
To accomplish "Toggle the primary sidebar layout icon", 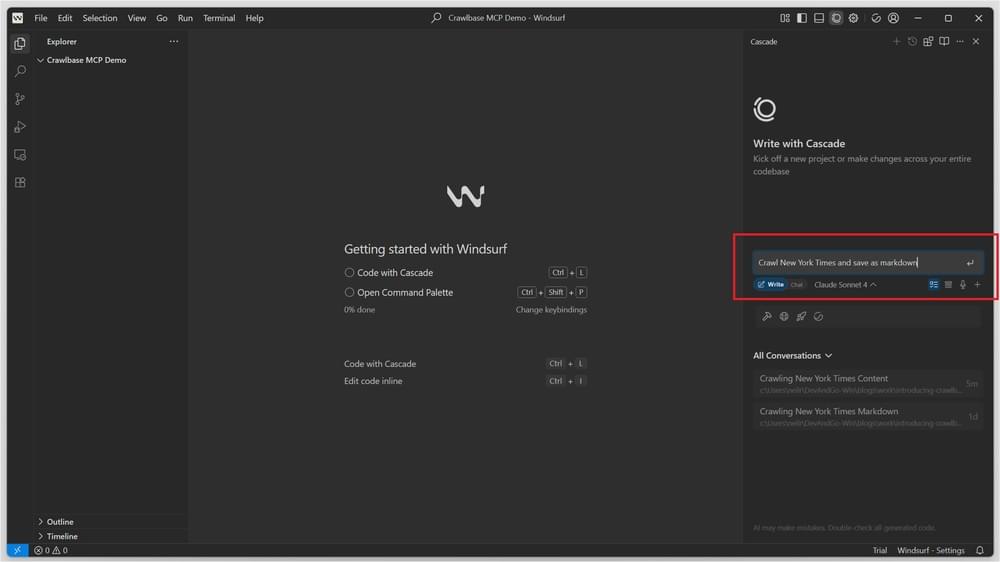I will (x=802, y=18).
